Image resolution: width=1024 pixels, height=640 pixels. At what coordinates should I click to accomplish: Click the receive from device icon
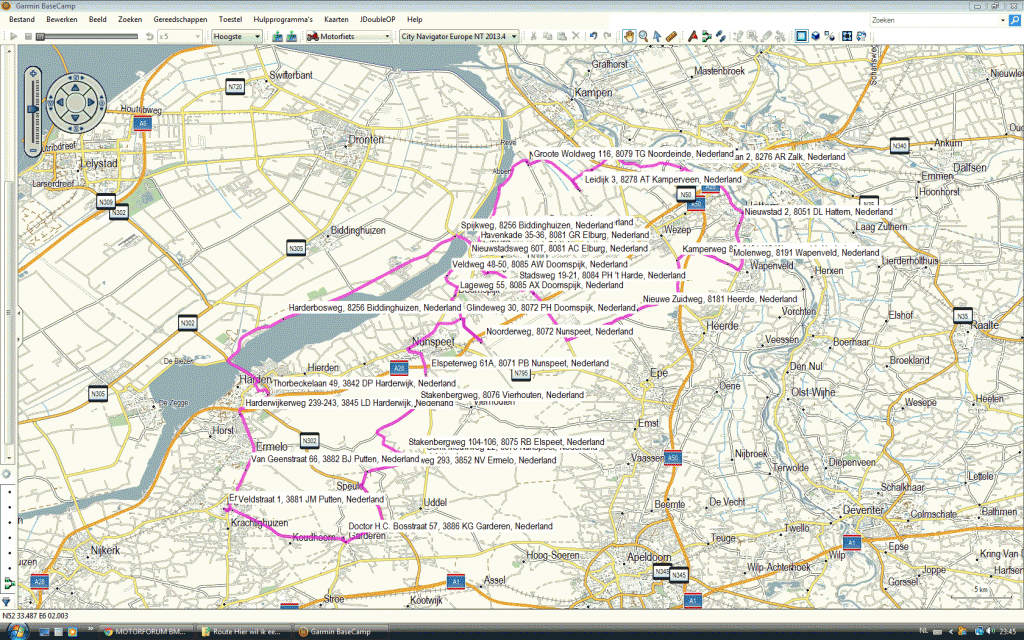click(x=292, y=37)
